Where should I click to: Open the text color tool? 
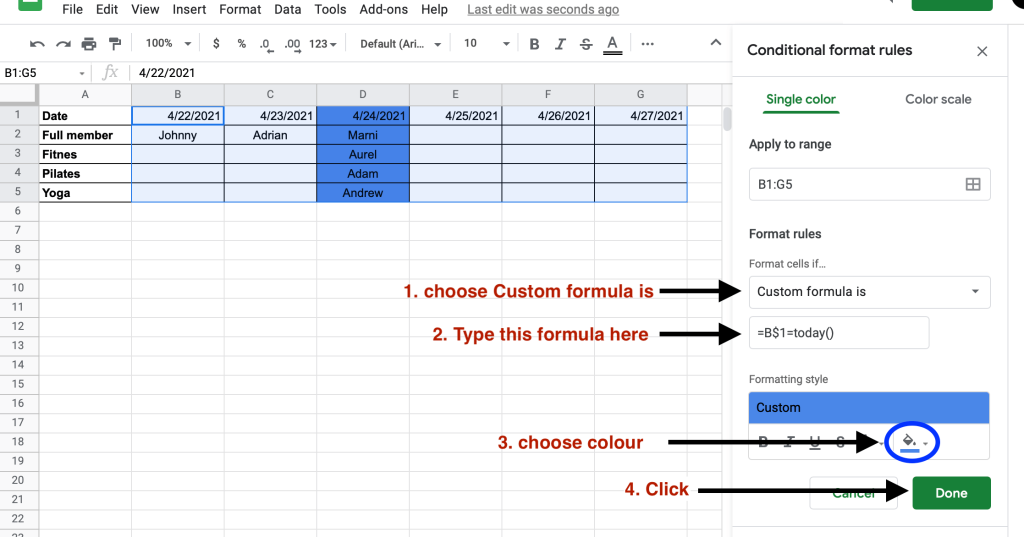click(x=612, y=44)
